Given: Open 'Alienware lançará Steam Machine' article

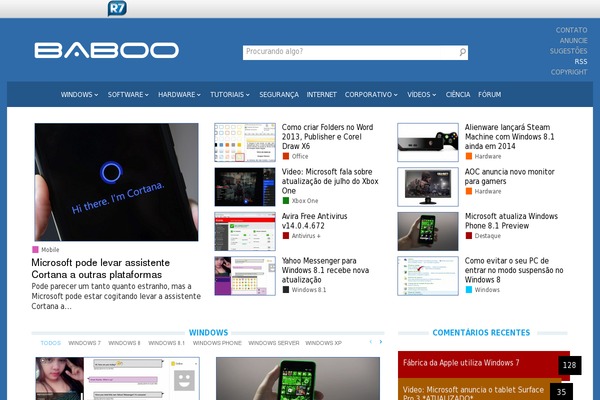Looking at the screenshot, I should [x=509, y=137].
